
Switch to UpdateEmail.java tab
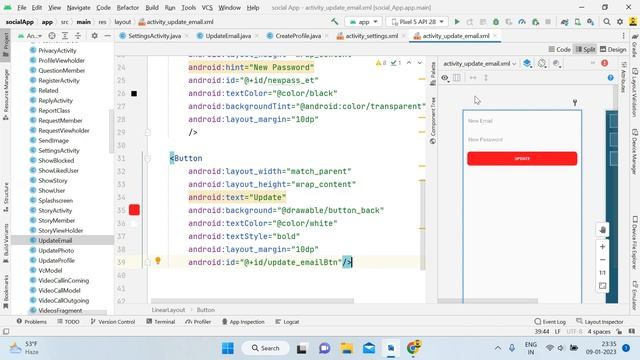tap(228, 36)
